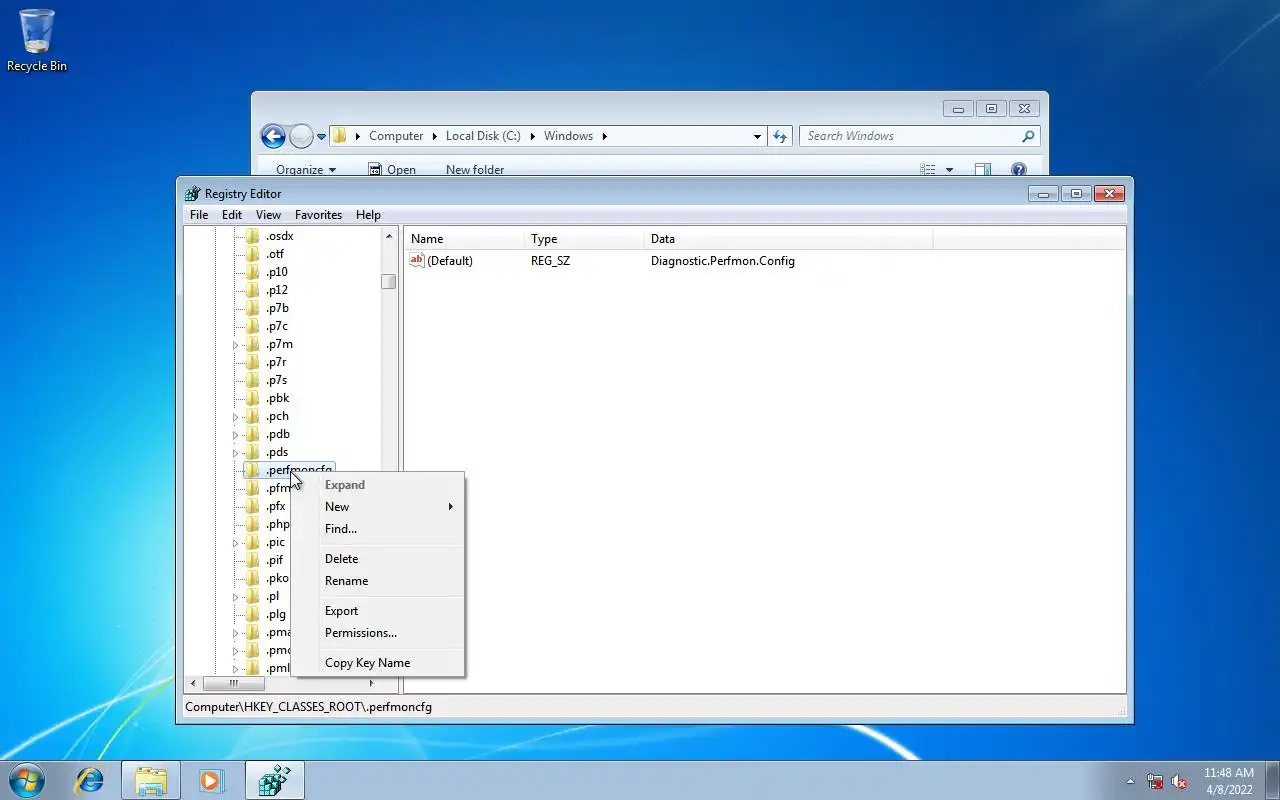Click Refresh button in Explorer address bar
The image size is (1280, 800).
point(781,136)
